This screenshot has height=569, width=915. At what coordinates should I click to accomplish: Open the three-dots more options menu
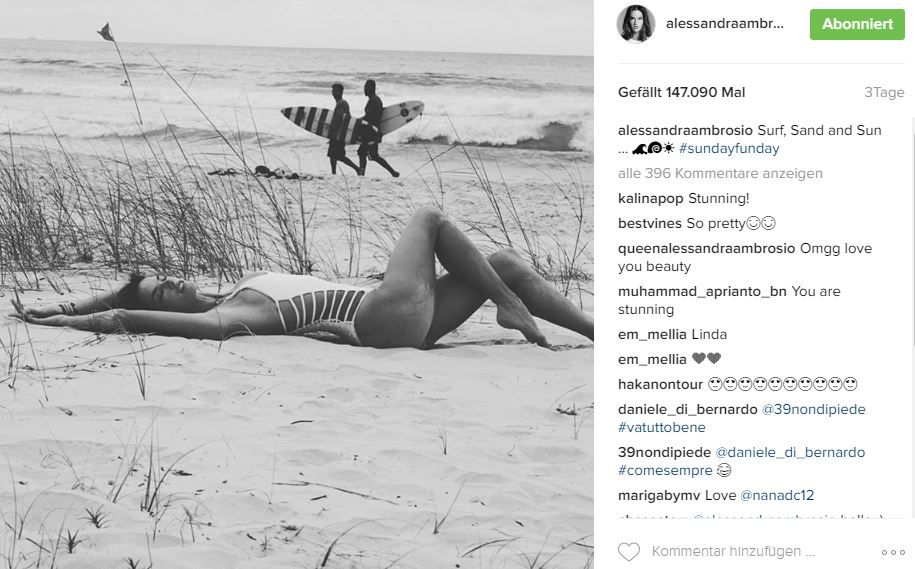click(893, 552)
